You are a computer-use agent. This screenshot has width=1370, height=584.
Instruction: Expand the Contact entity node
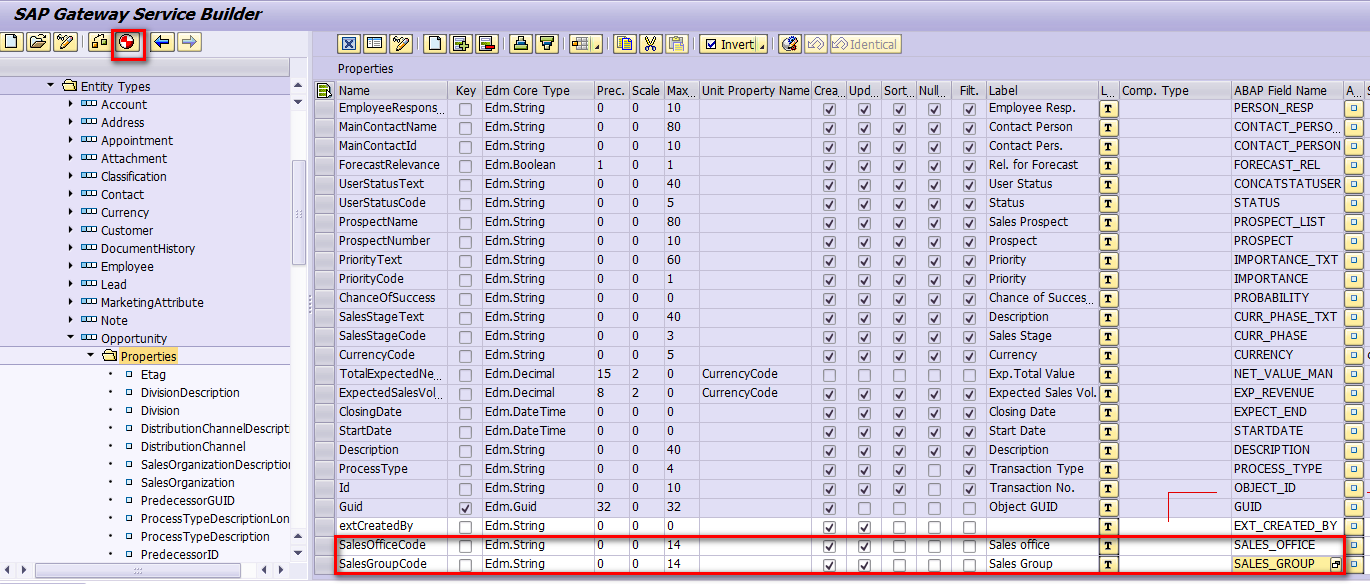pyautogui.click(x=70, y=194)
